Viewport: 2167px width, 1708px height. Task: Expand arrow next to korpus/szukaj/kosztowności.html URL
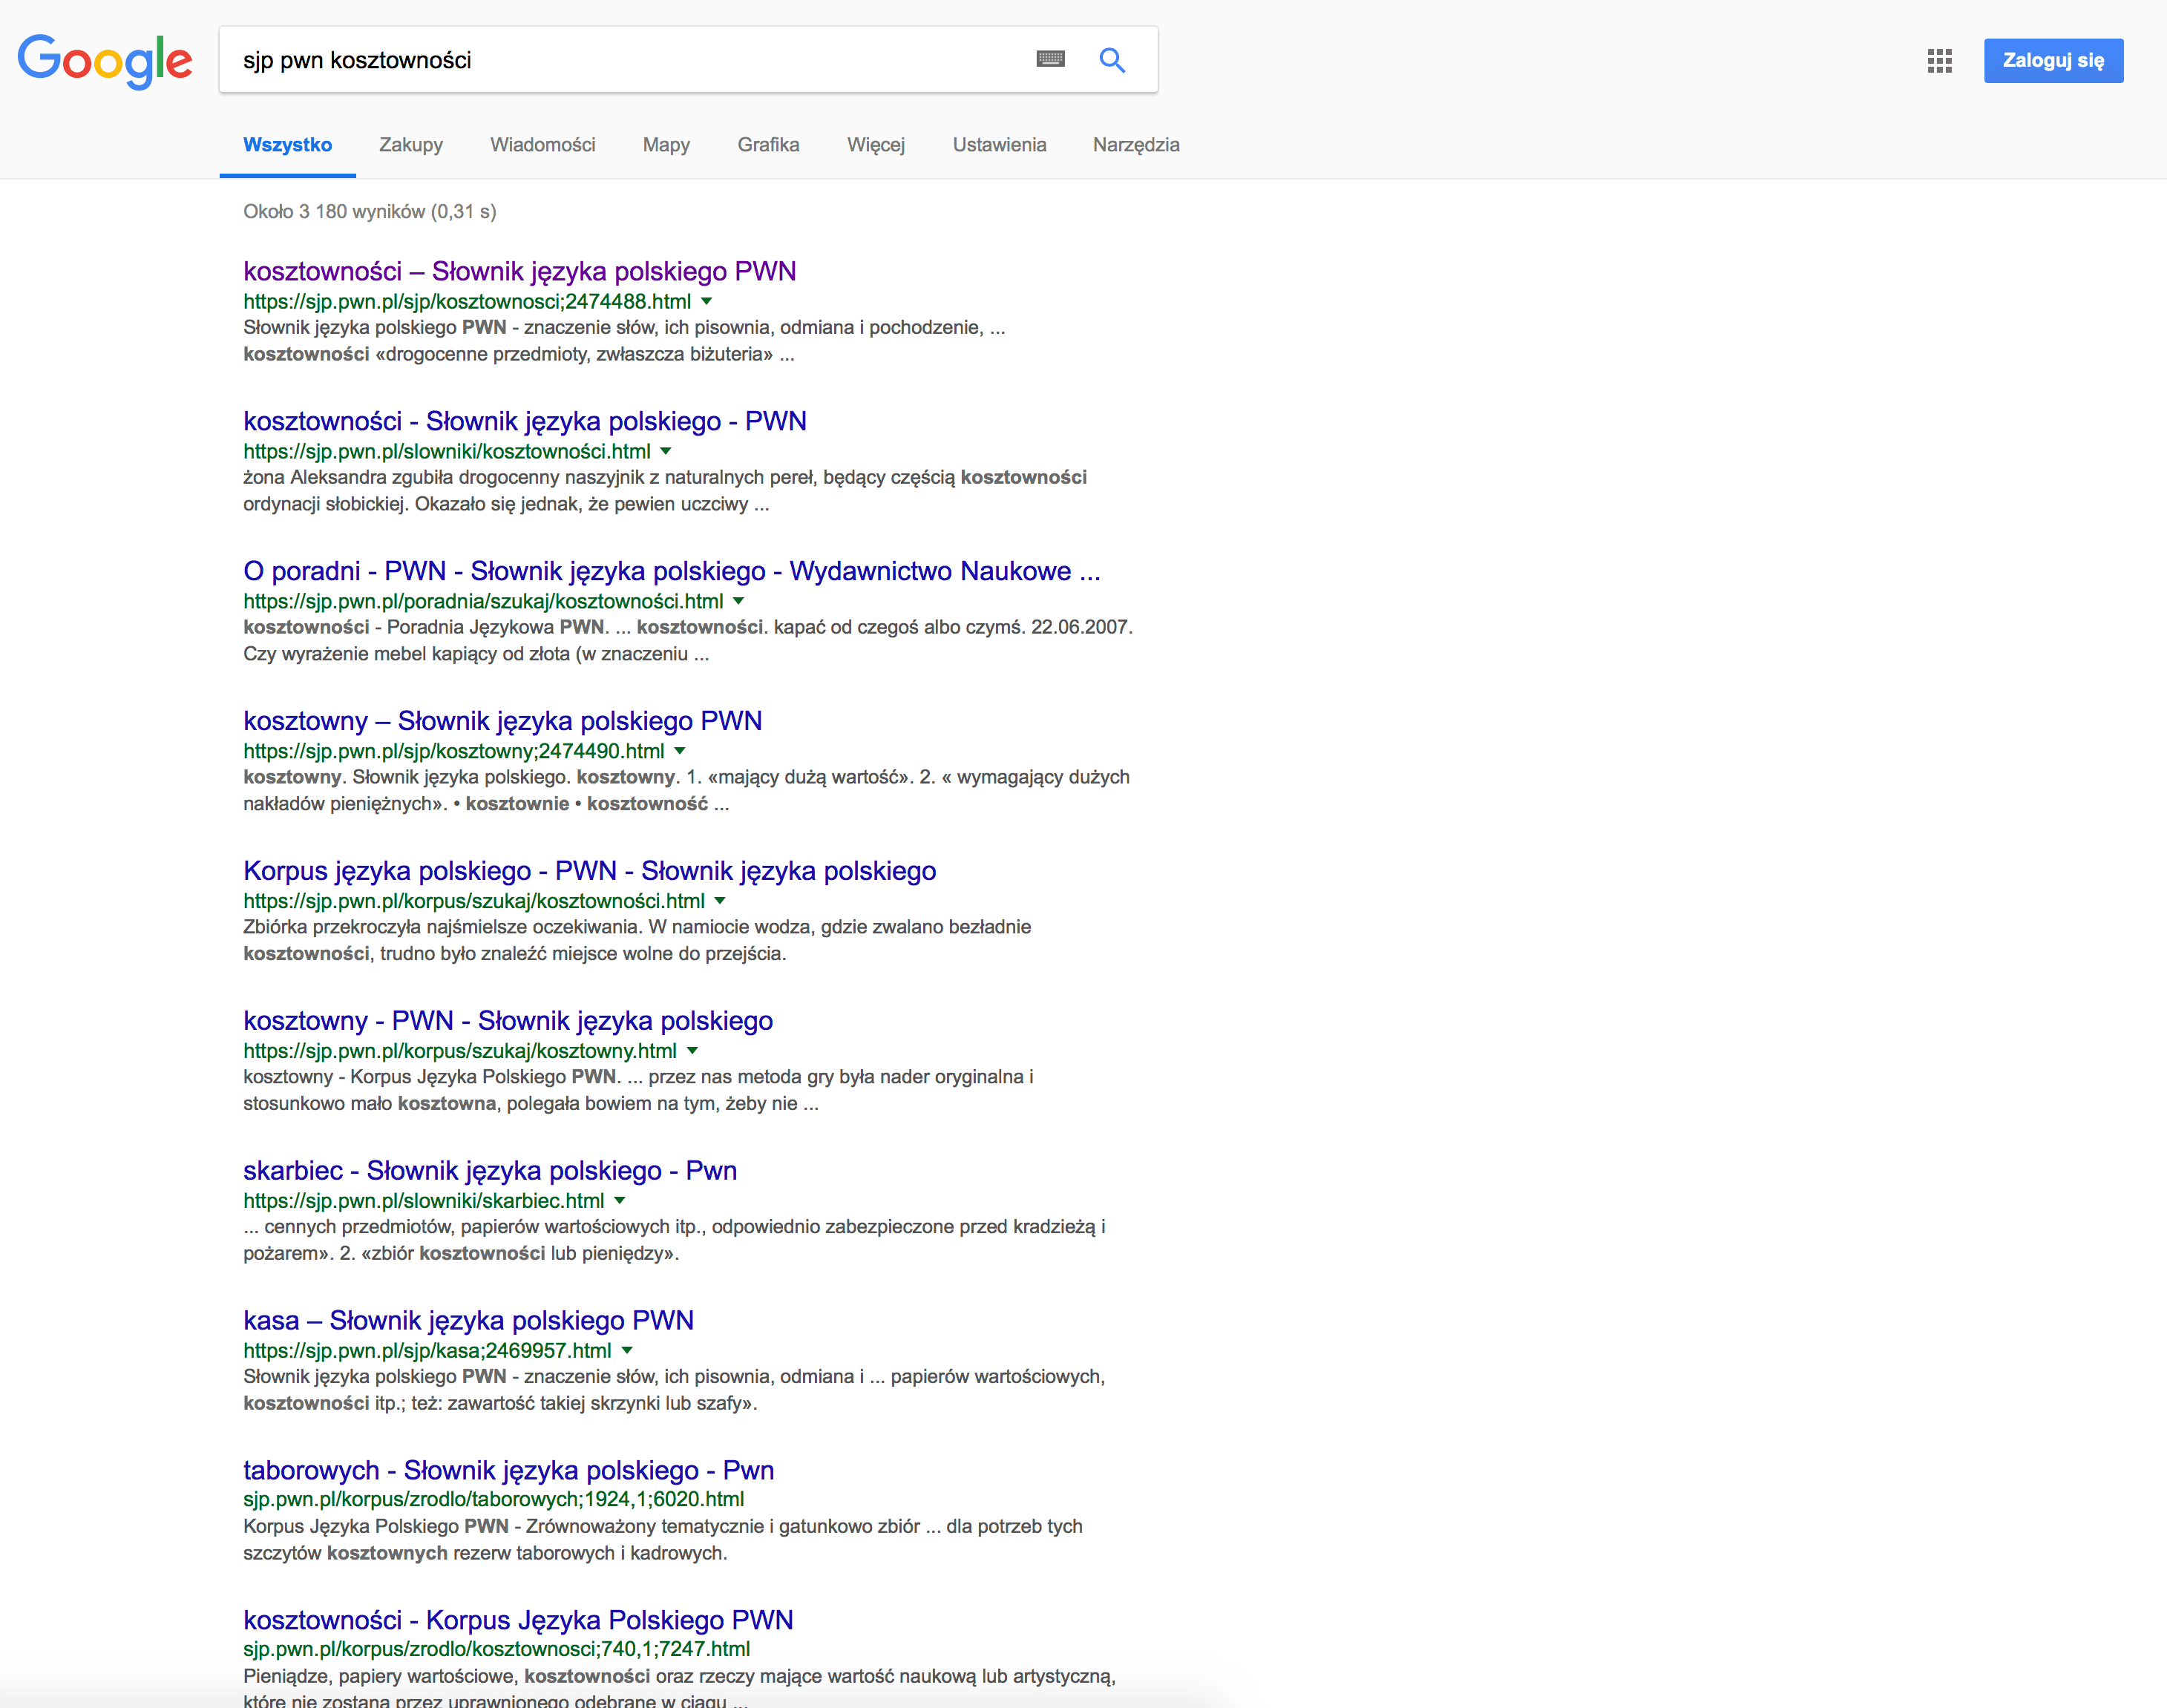pyautogui.click(x=720, y=901)
